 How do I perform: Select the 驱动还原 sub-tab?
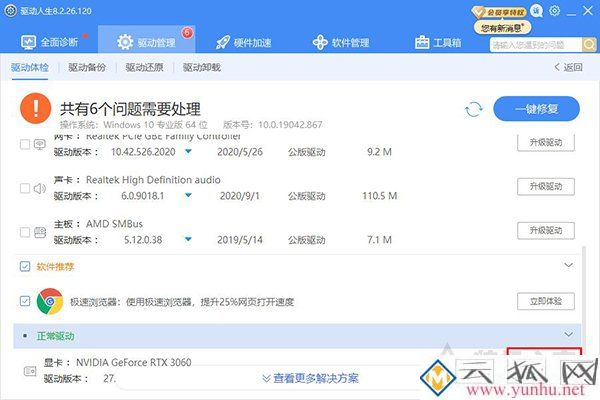point(144,67)
